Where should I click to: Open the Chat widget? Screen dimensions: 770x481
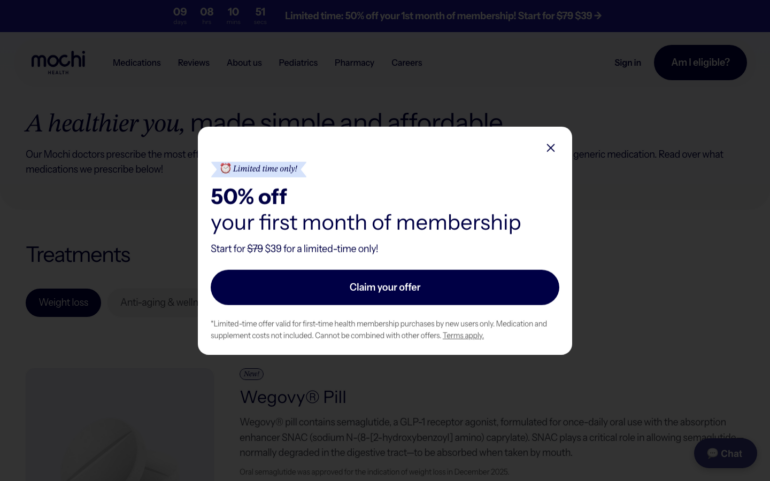[725, 453]
